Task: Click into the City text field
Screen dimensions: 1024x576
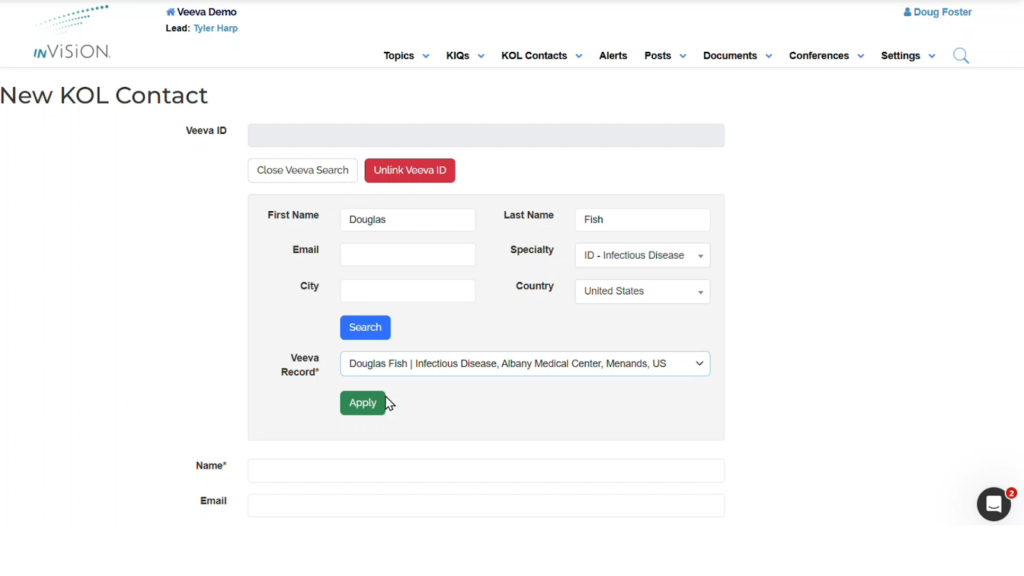Action: coord(407,291)
